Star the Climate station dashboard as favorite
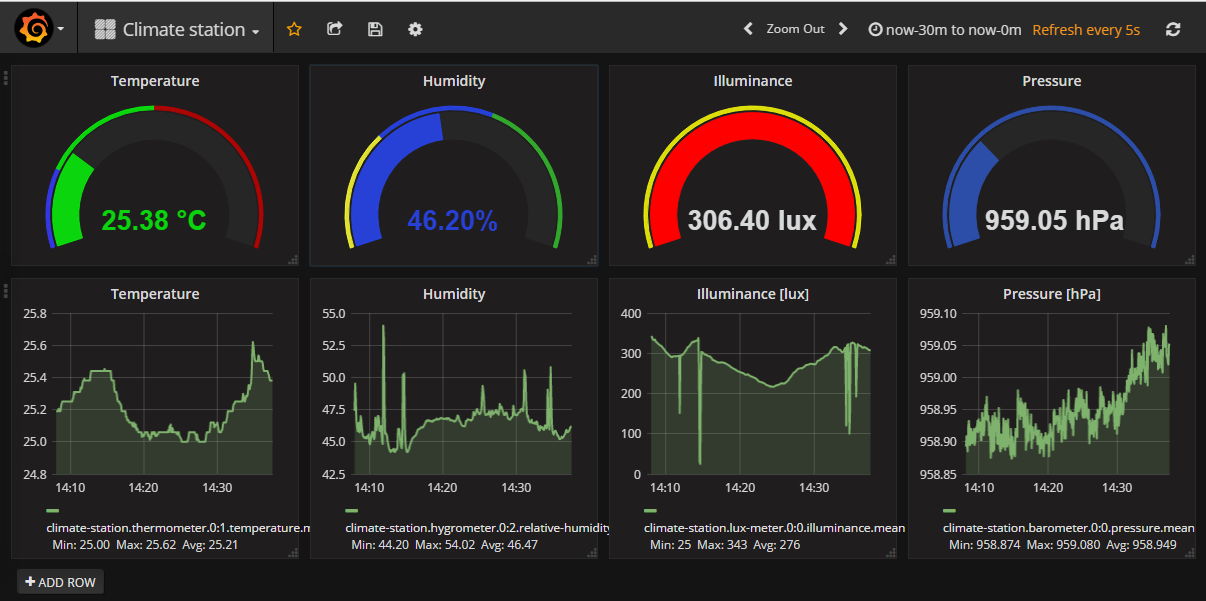This screenshot has width=1206, height=601. [294, 29]
